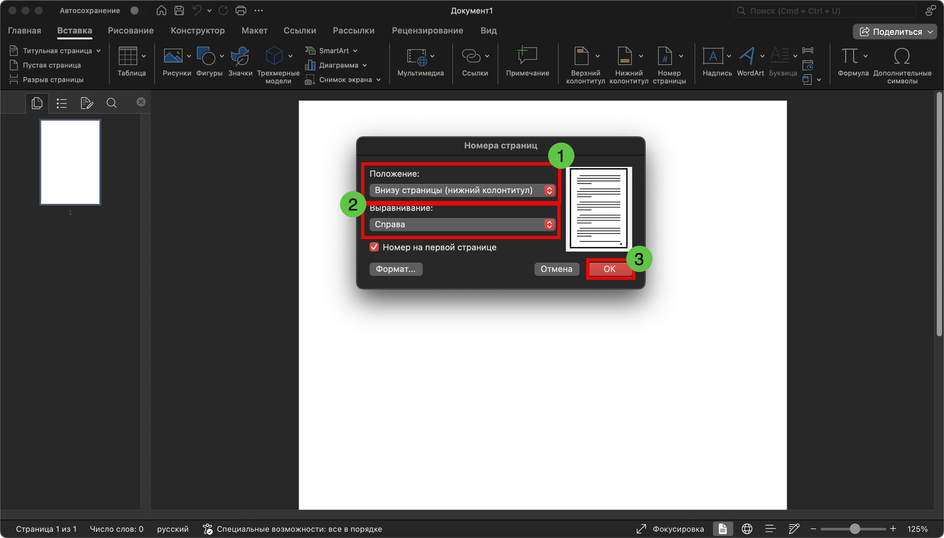
Task: Insert Пустая страница (Blank page)
Action: pyautogui.click(x=46, y=65)
